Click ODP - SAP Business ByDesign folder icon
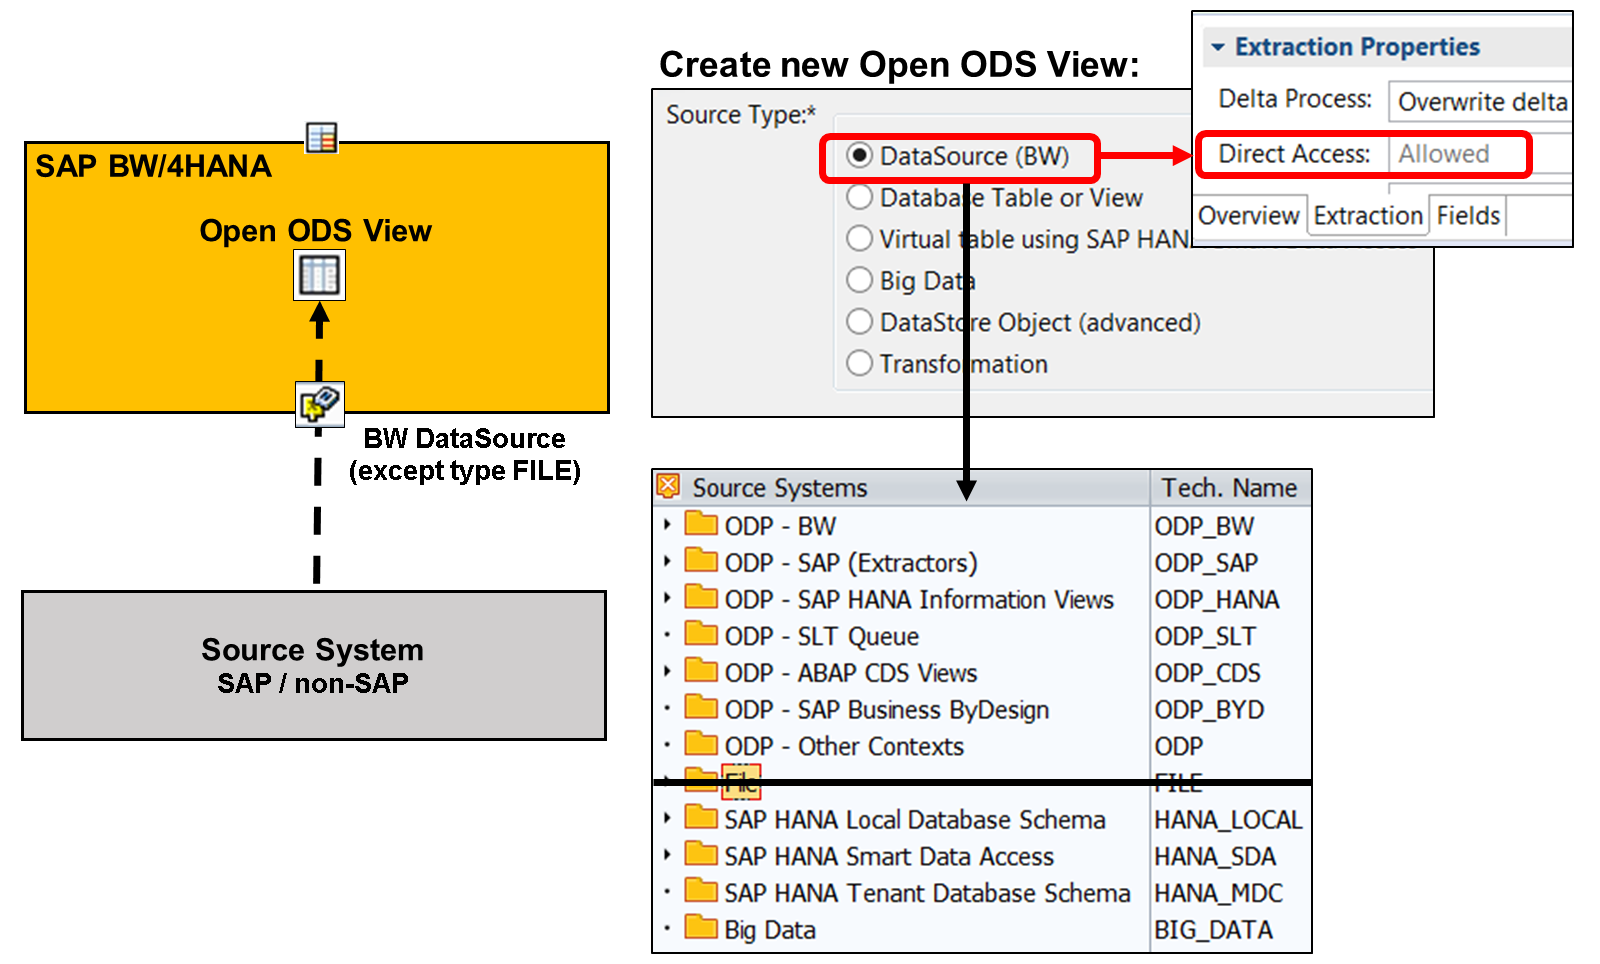This screenshot has width=1600, height=964. pyautogui.click(x=701, y=707)
